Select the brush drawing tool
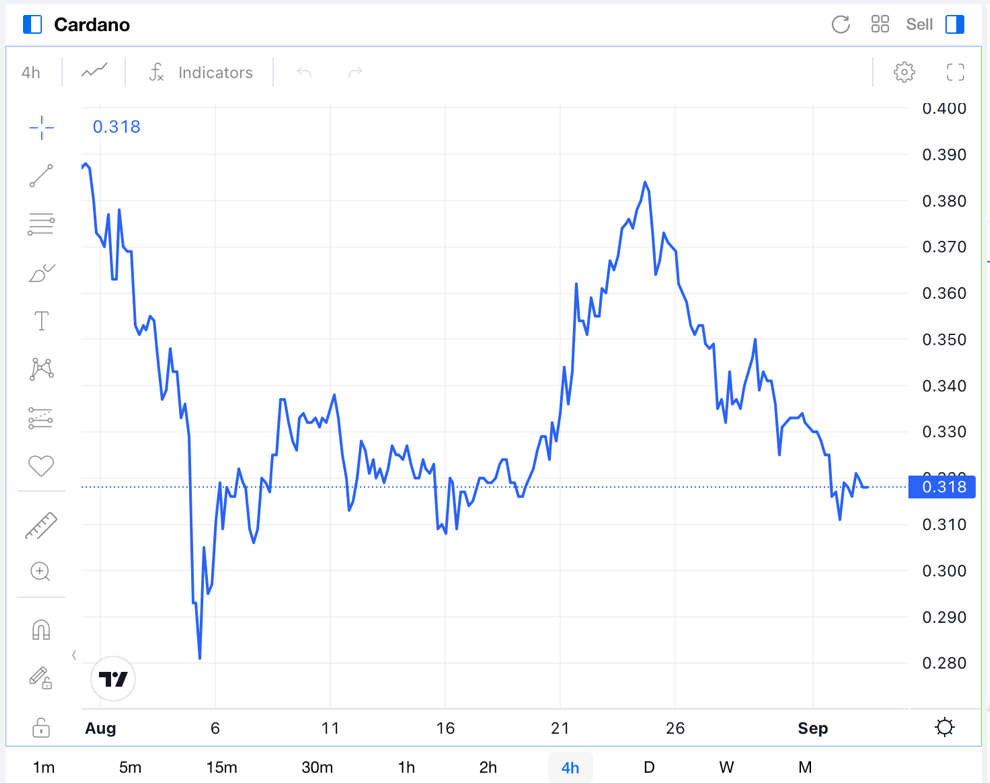990x783 pixels. click(41, 273)
